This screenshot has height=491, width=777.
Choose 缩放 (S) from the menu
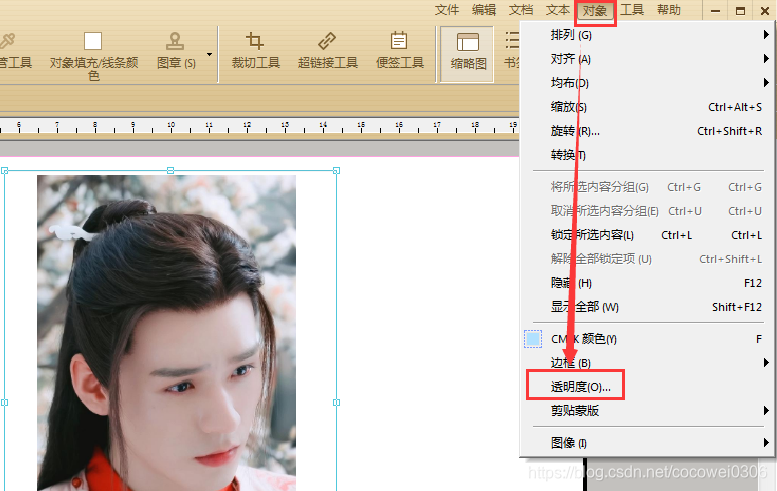tap(647, 107)
